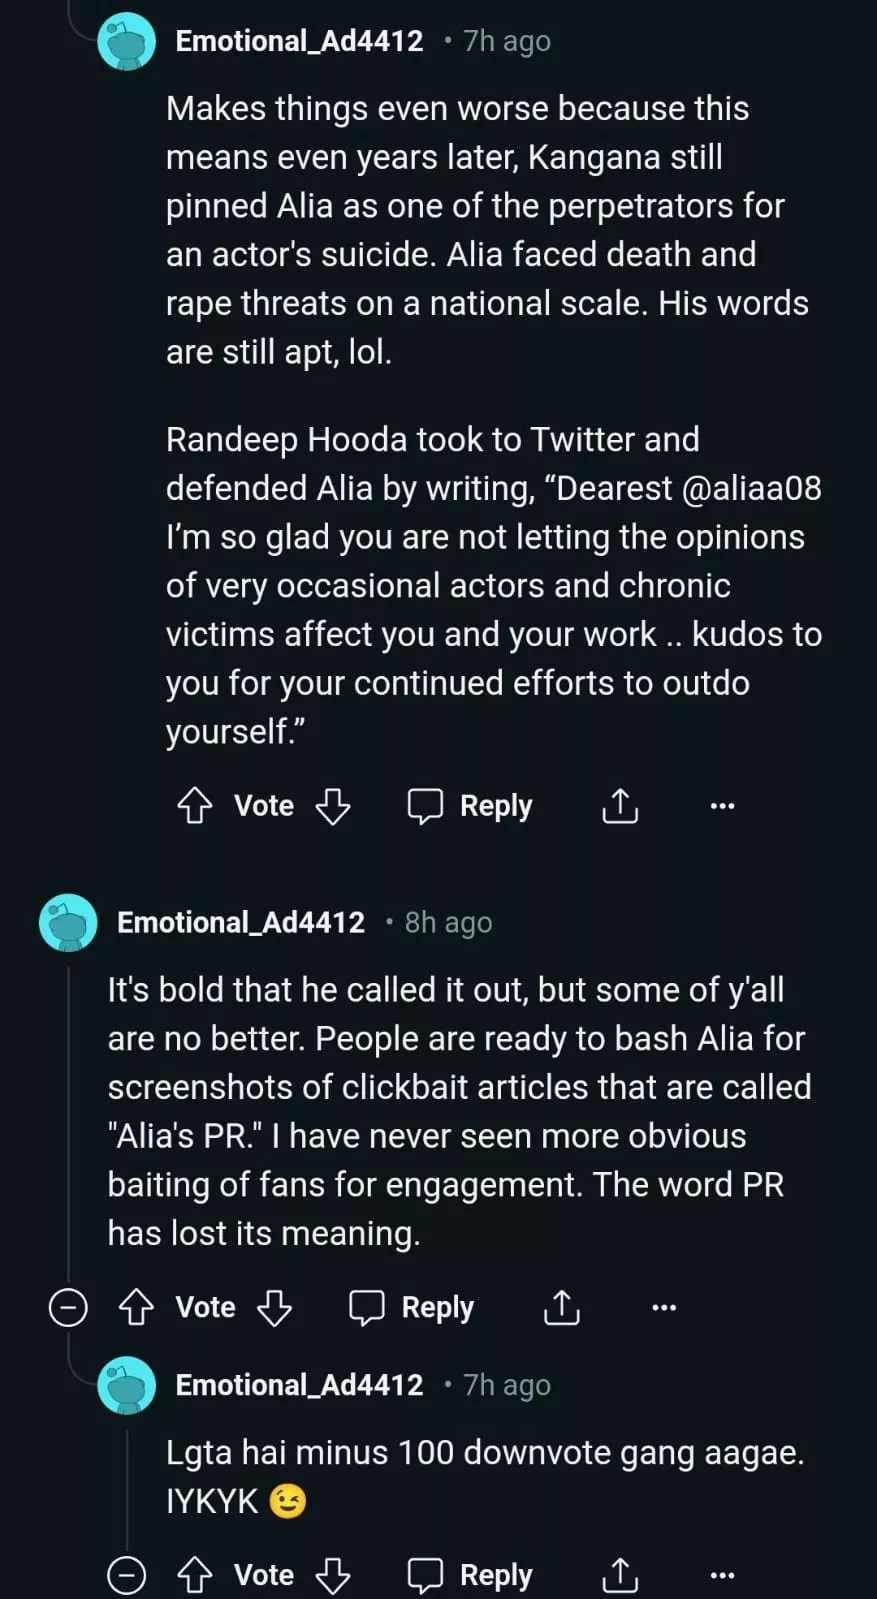
Task: Tap avatar on the 8h ago comment
Action: click(x=68, y=922)
